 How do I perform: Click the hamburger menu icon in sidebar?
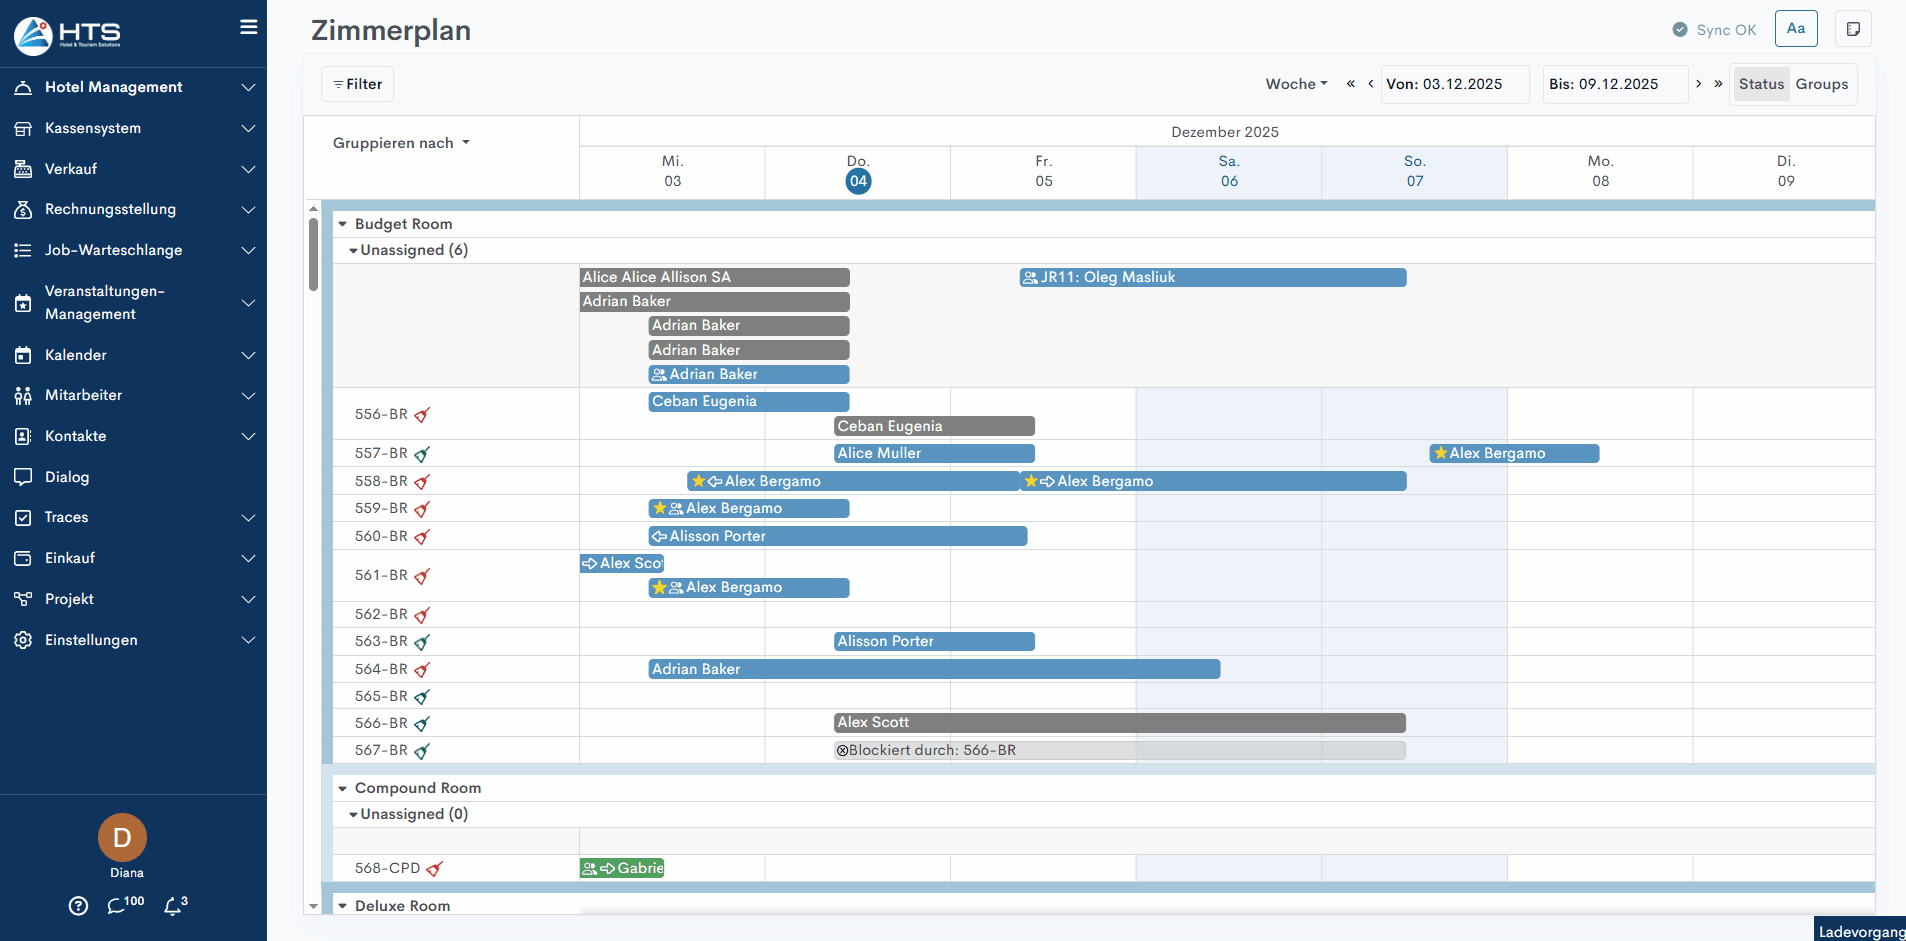coord(248,27)
